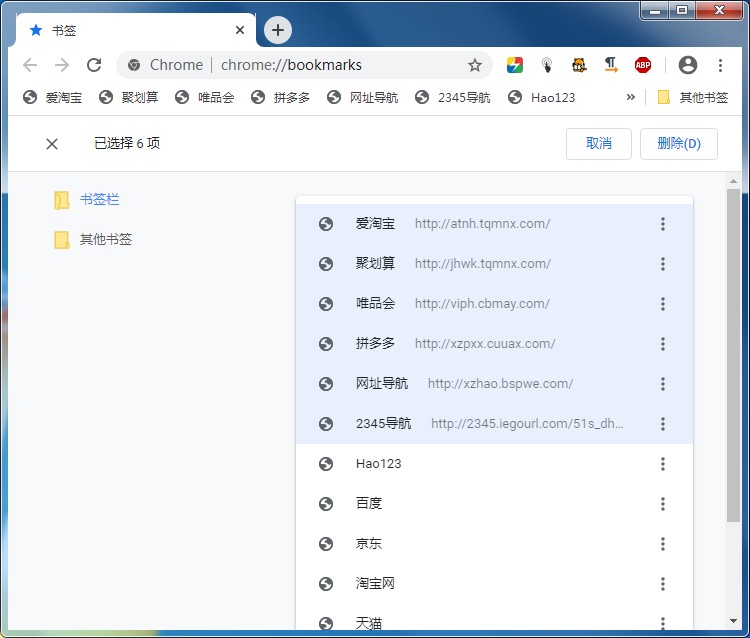Open 拼多多 from the bookmarks bar
Image resolution: width=750 pixels, height=638 pixels.
[x=280, y=98]
